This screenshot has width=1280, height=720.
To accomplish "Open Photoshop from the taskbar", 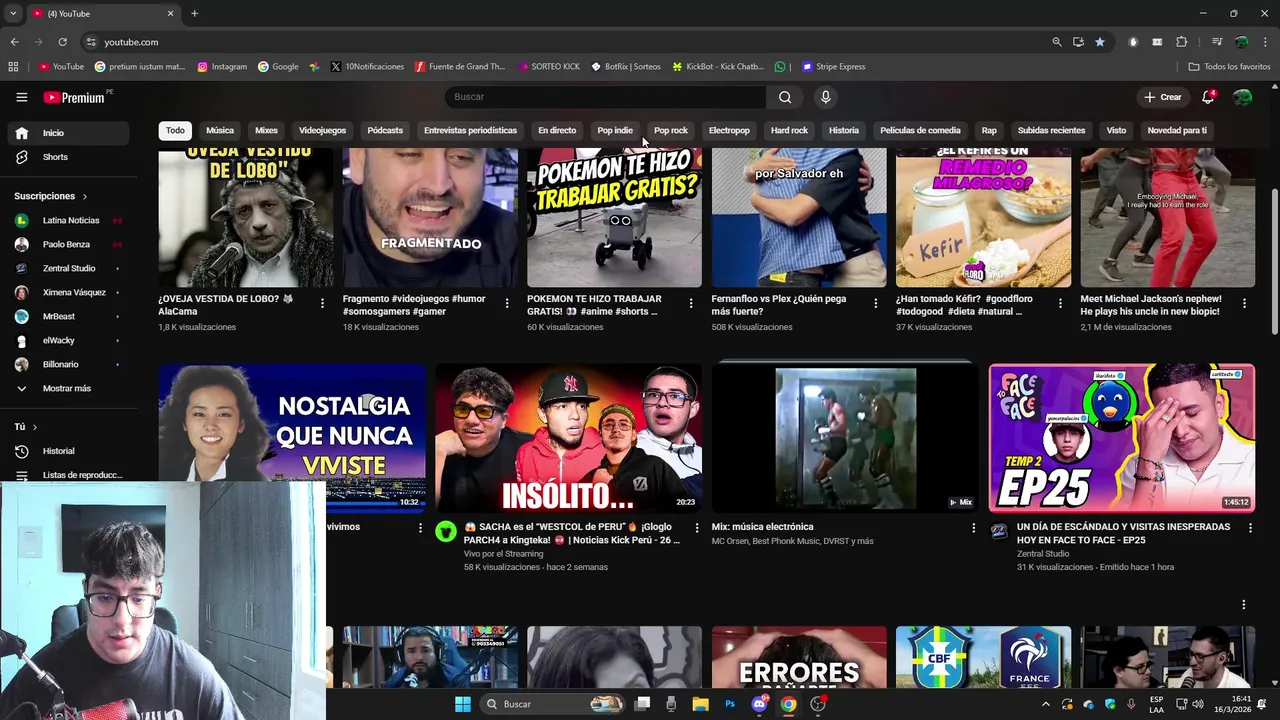I will (x=730, y=704).
